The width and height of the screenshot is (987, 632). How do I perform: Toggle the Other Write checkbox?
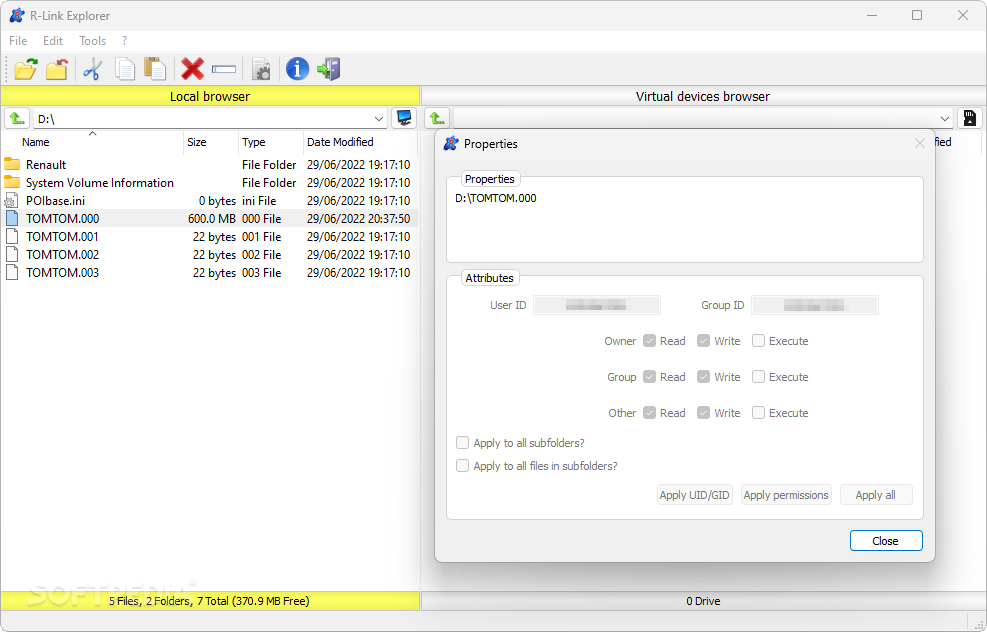[703, 413]
